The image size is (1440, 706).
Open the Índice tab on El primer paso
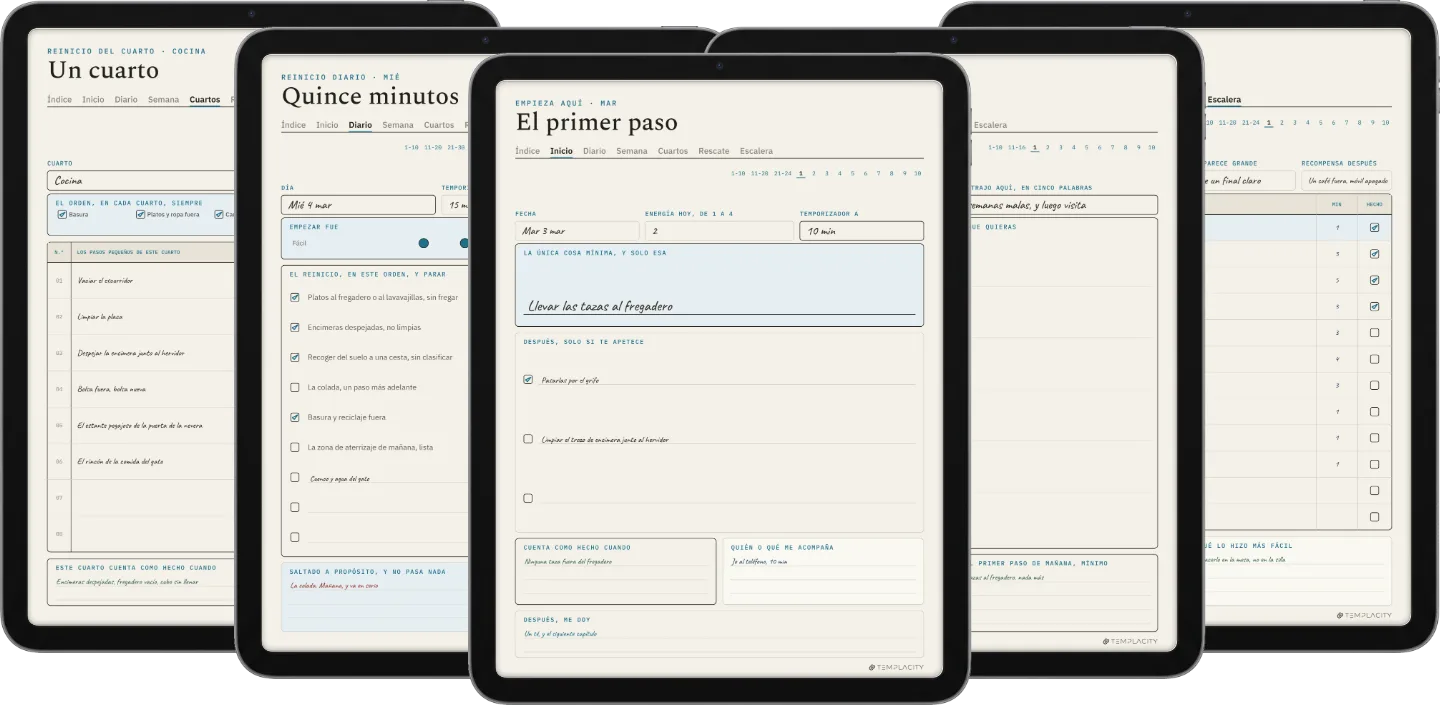[x=527, y=151]
